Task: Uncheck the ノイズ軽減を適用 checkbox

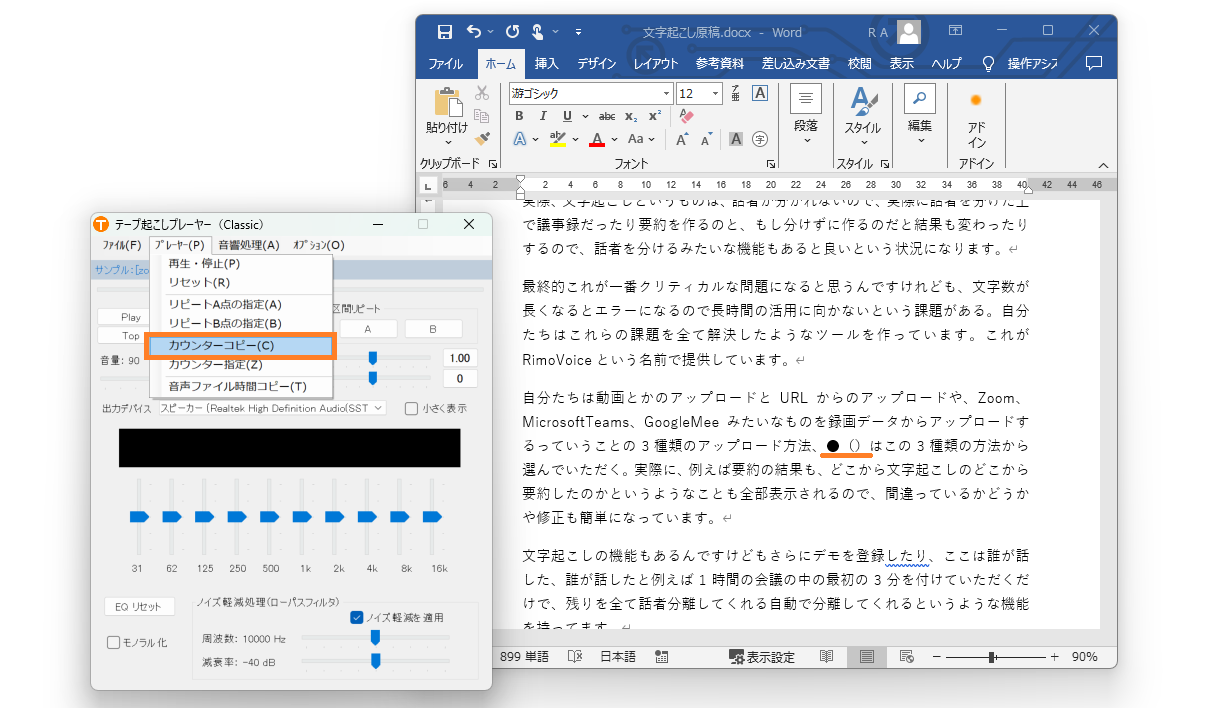Action: [357, 617]
